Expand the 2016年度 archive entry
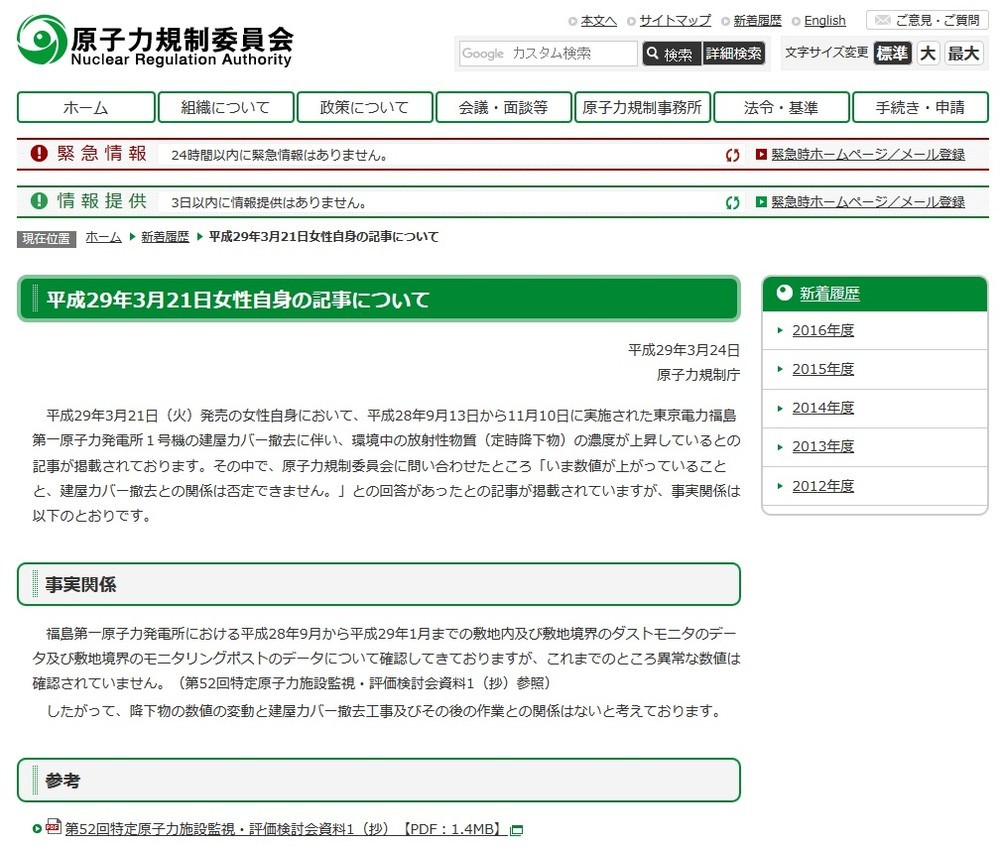1000x847 pixels. [x=823, y=329]
